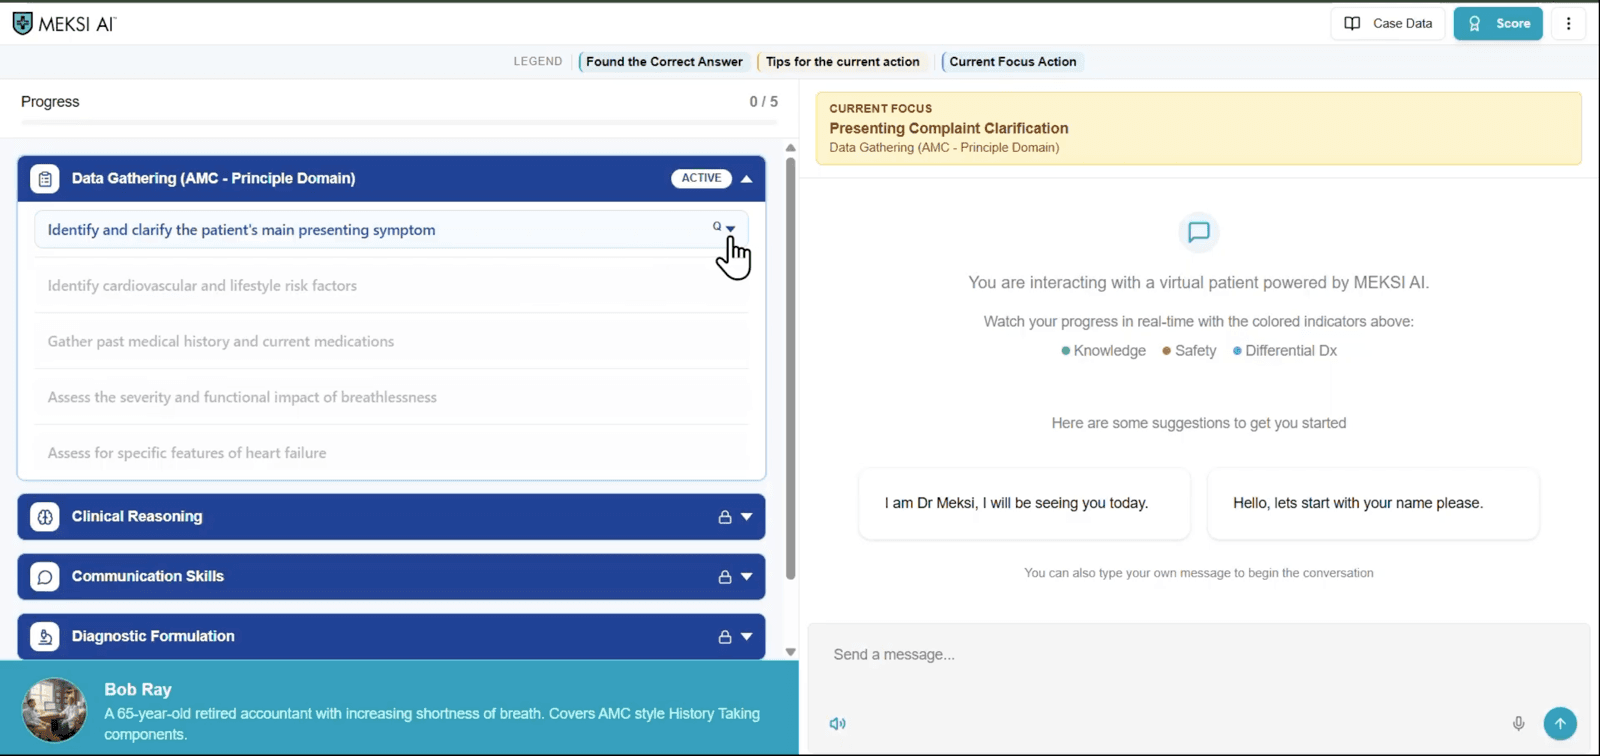Viewport: 1600px width, 756px height.
Task: Open Case Data panel
Action: pyautogui.click(x=1388, y=23)
